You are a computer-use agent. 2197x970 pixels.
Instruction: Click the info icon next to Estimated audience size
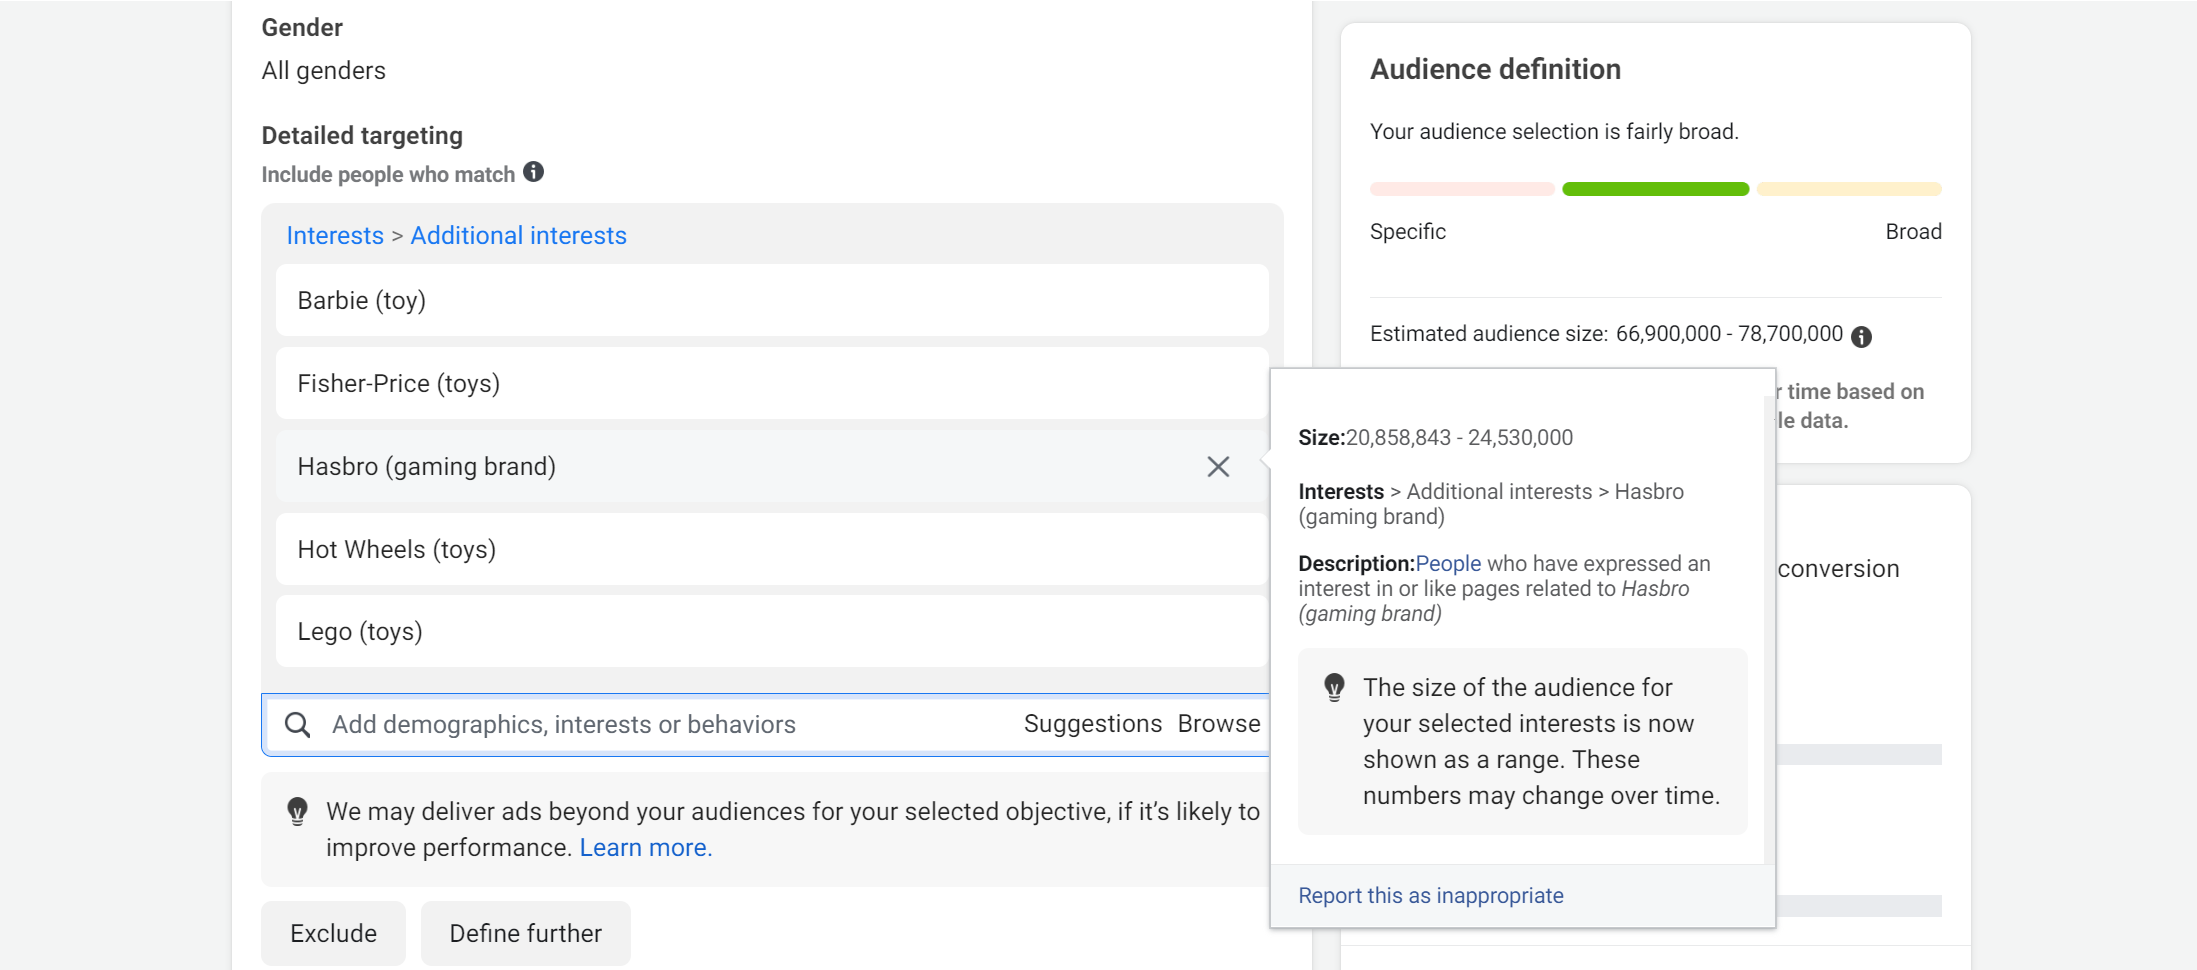tap(1861, 336)
